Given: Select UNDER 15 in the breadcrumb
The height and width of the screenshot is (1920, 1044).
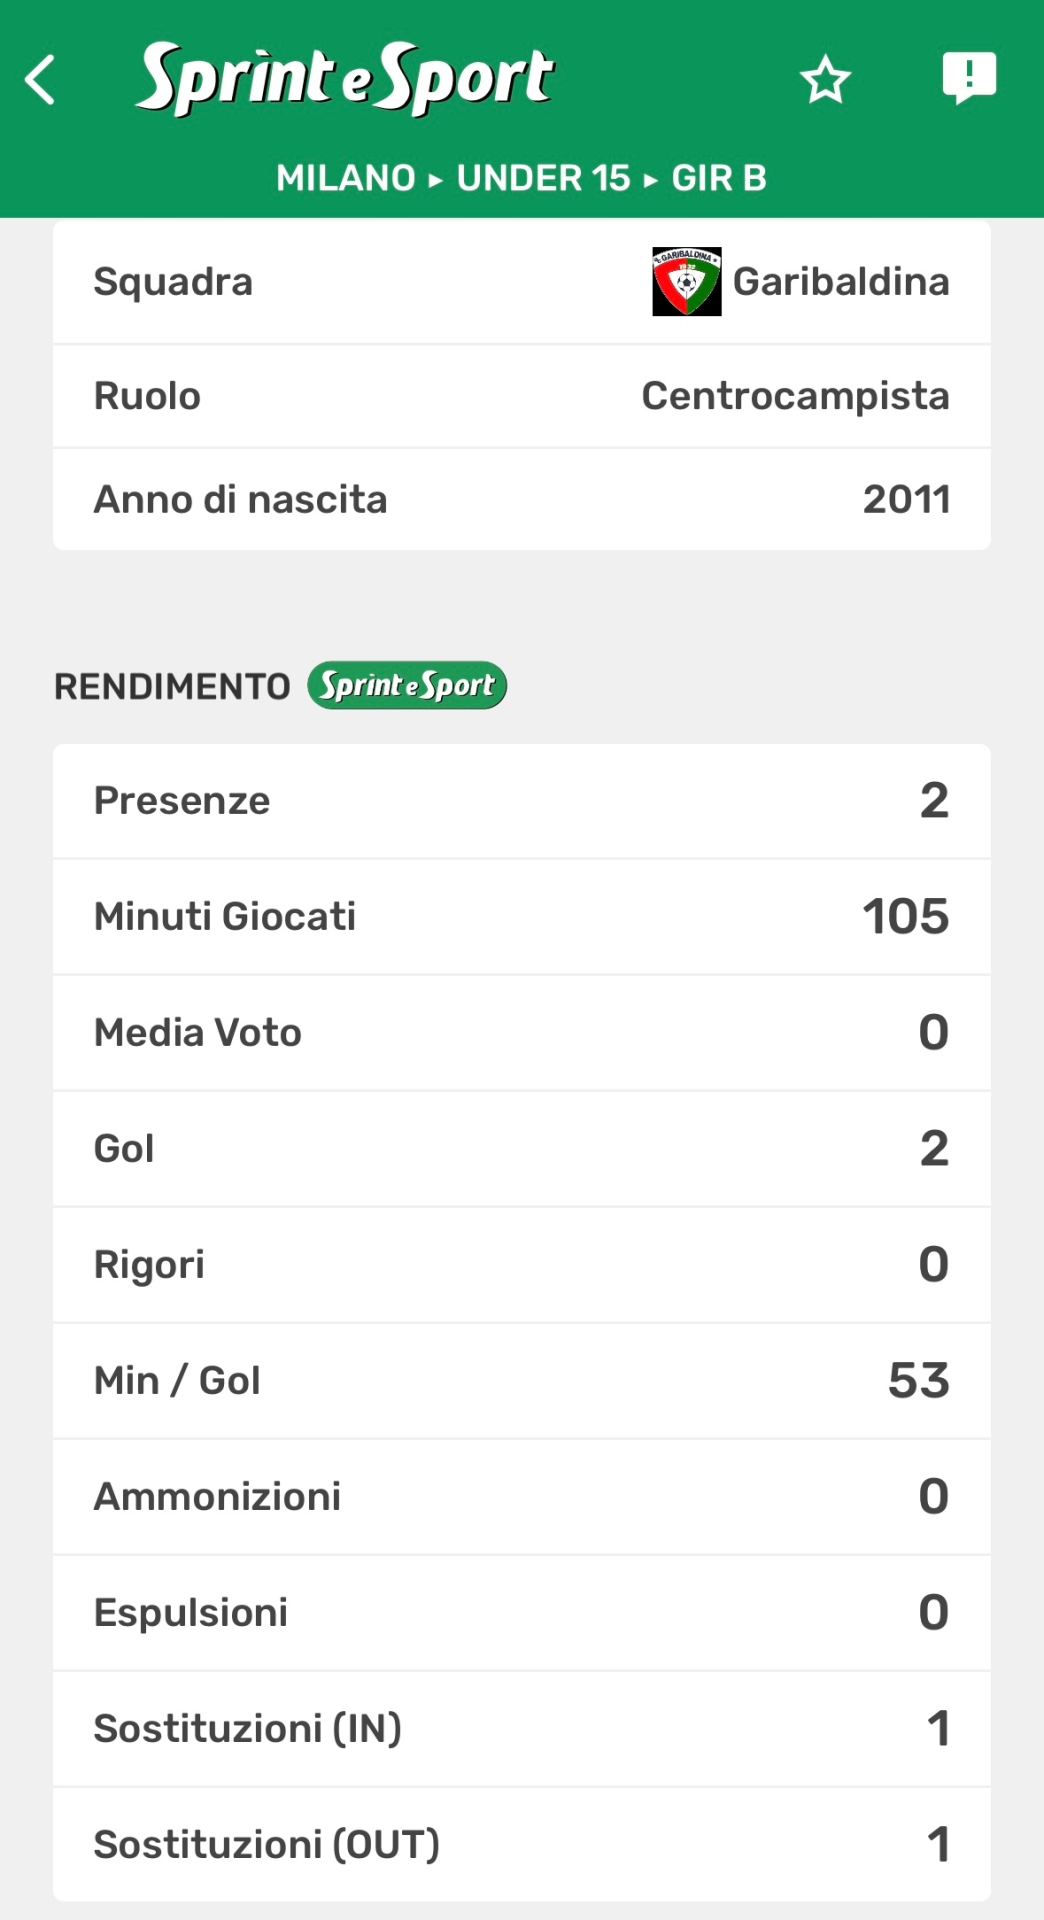Looking at the screenshot, I should coord(543,178).
